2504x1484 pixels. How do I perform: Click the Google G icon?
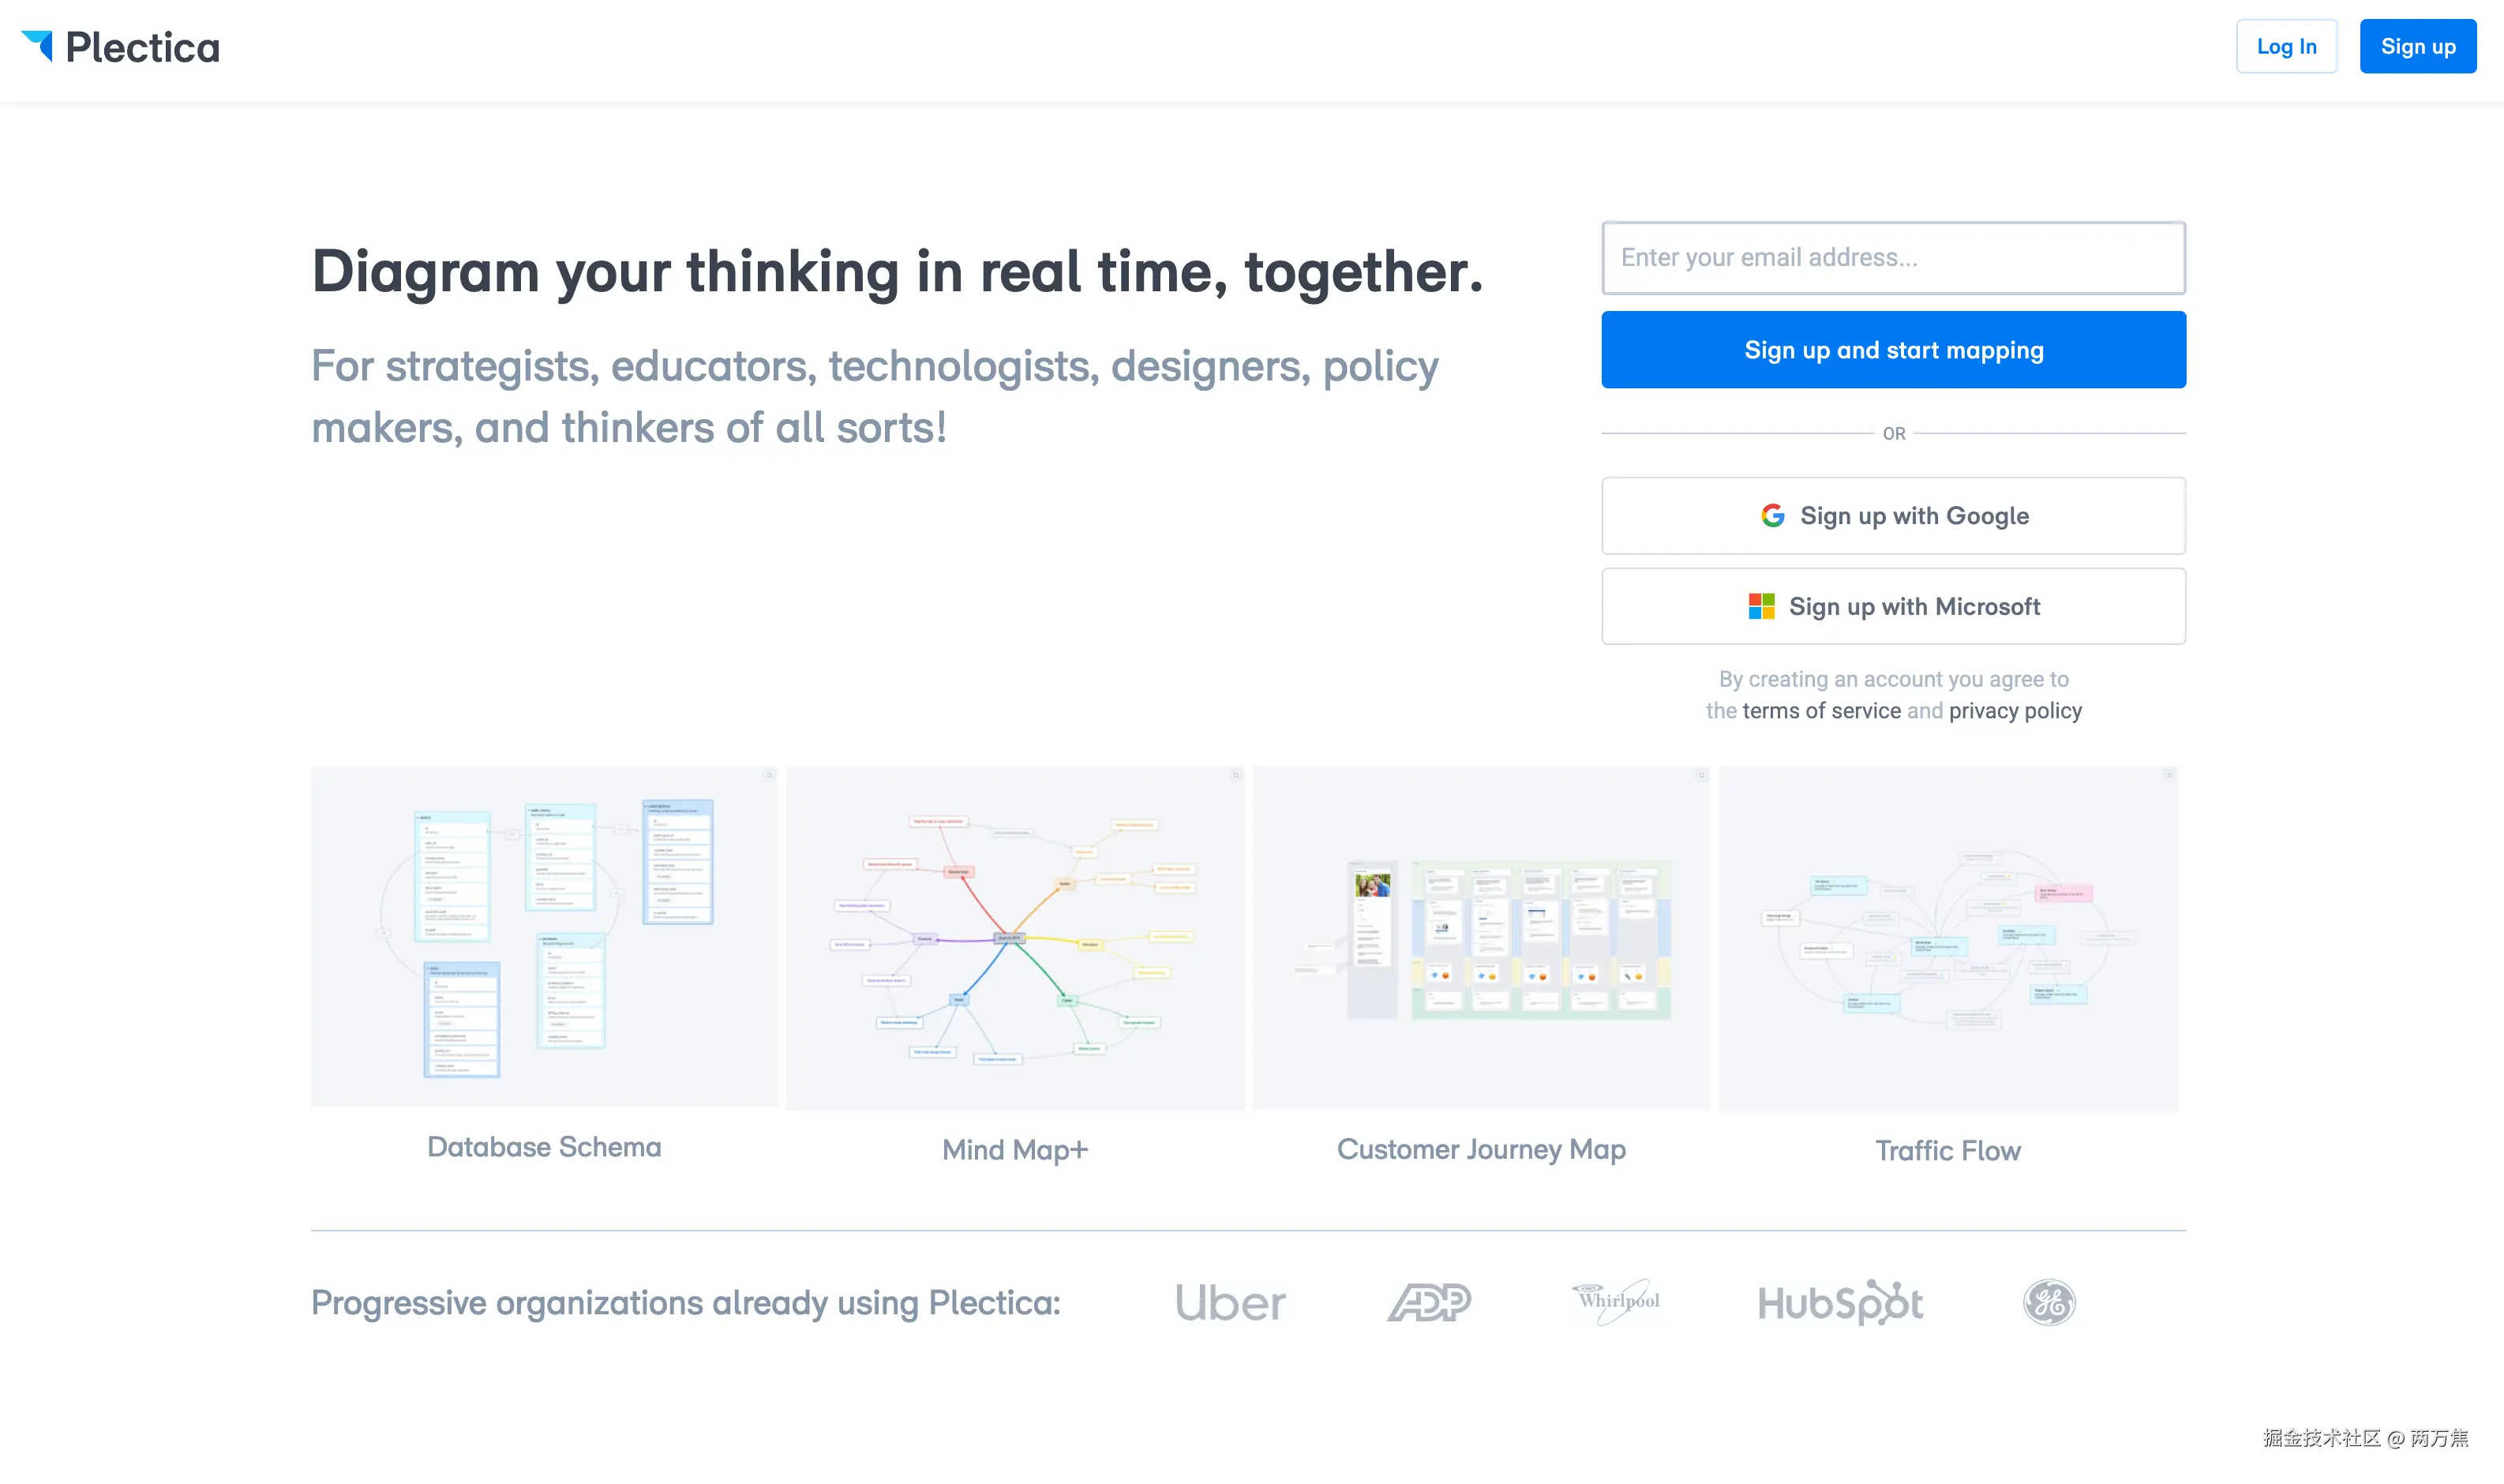pos(1772,516)
